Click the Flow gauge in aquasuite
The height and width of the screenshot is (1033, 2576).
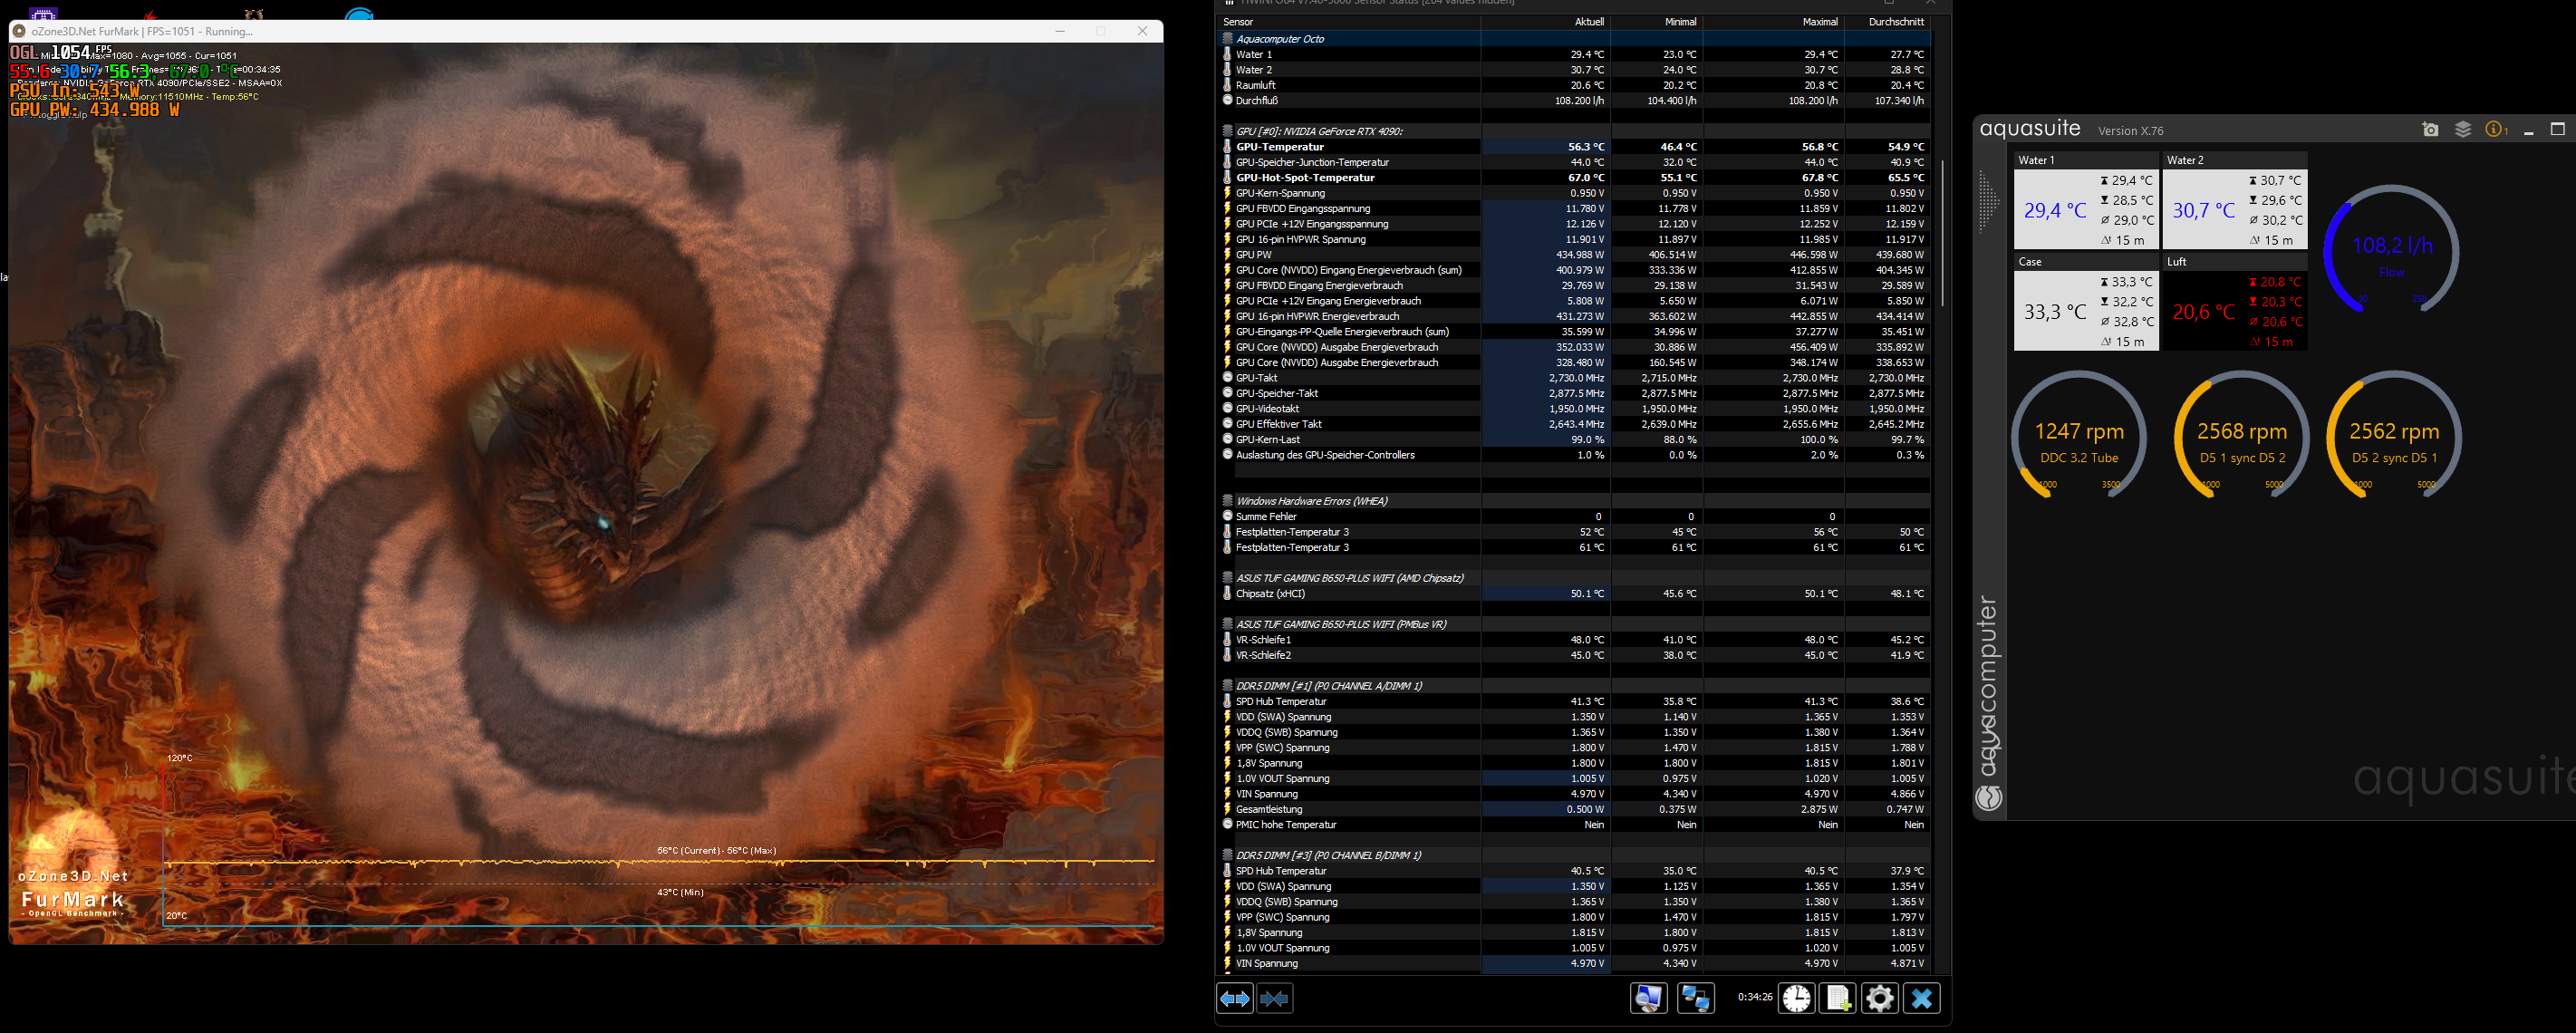pyautogui.click(x=2390, y=250)
